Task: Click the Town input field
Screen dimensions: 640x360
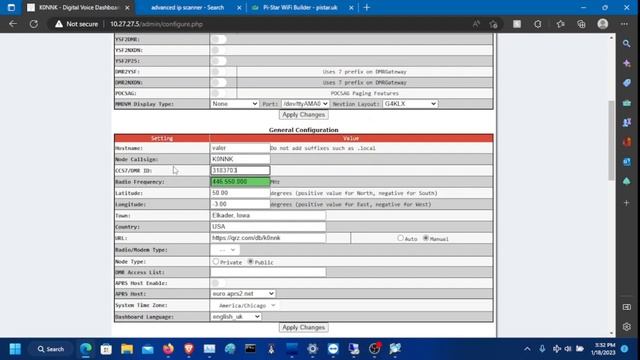Action: 268,215
